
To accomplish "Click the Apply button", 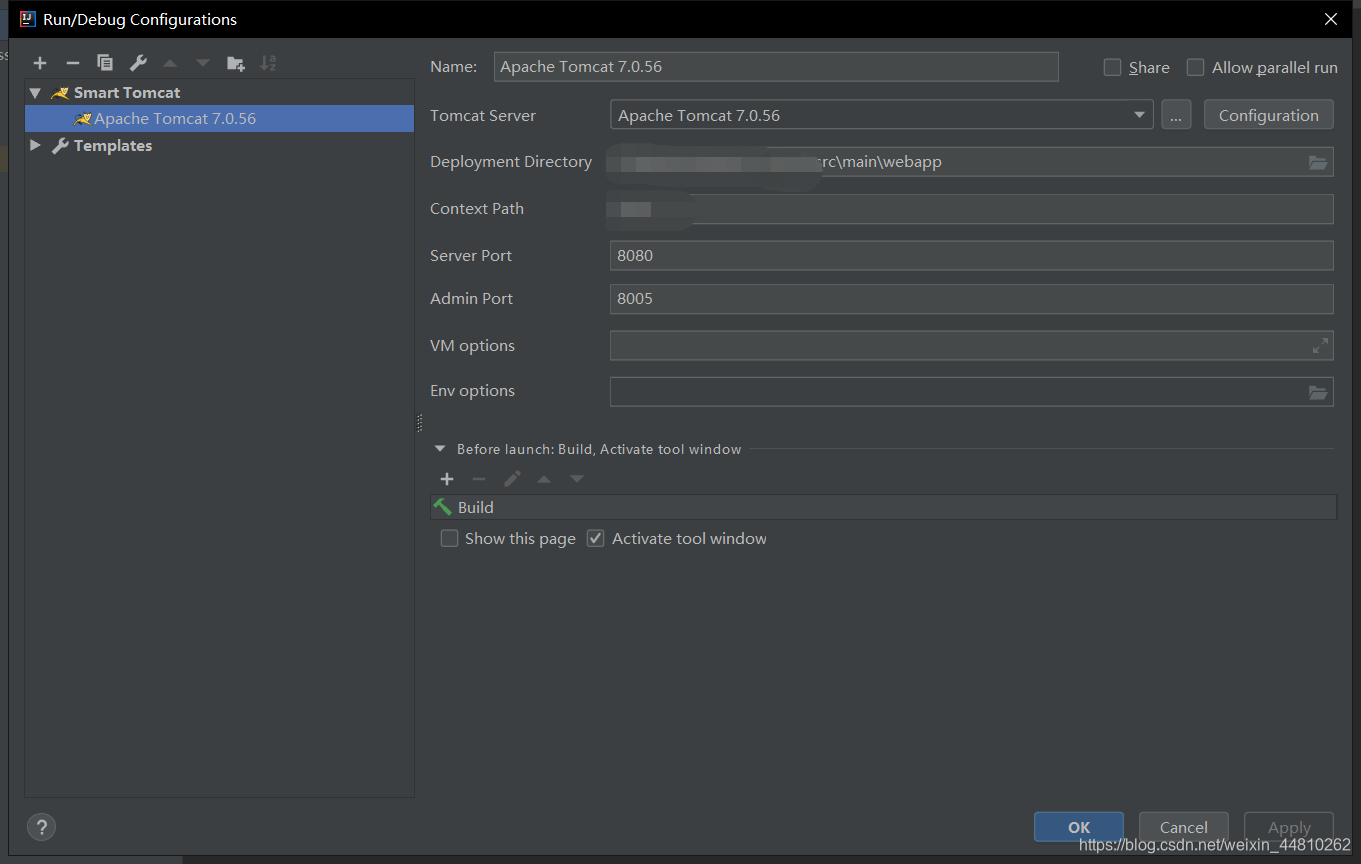I will 1289,827.
